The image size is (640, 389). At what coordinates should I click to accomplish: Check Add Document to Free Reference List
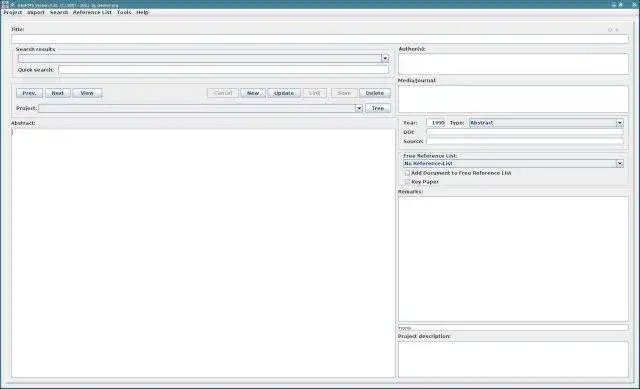tap(407, 173)
